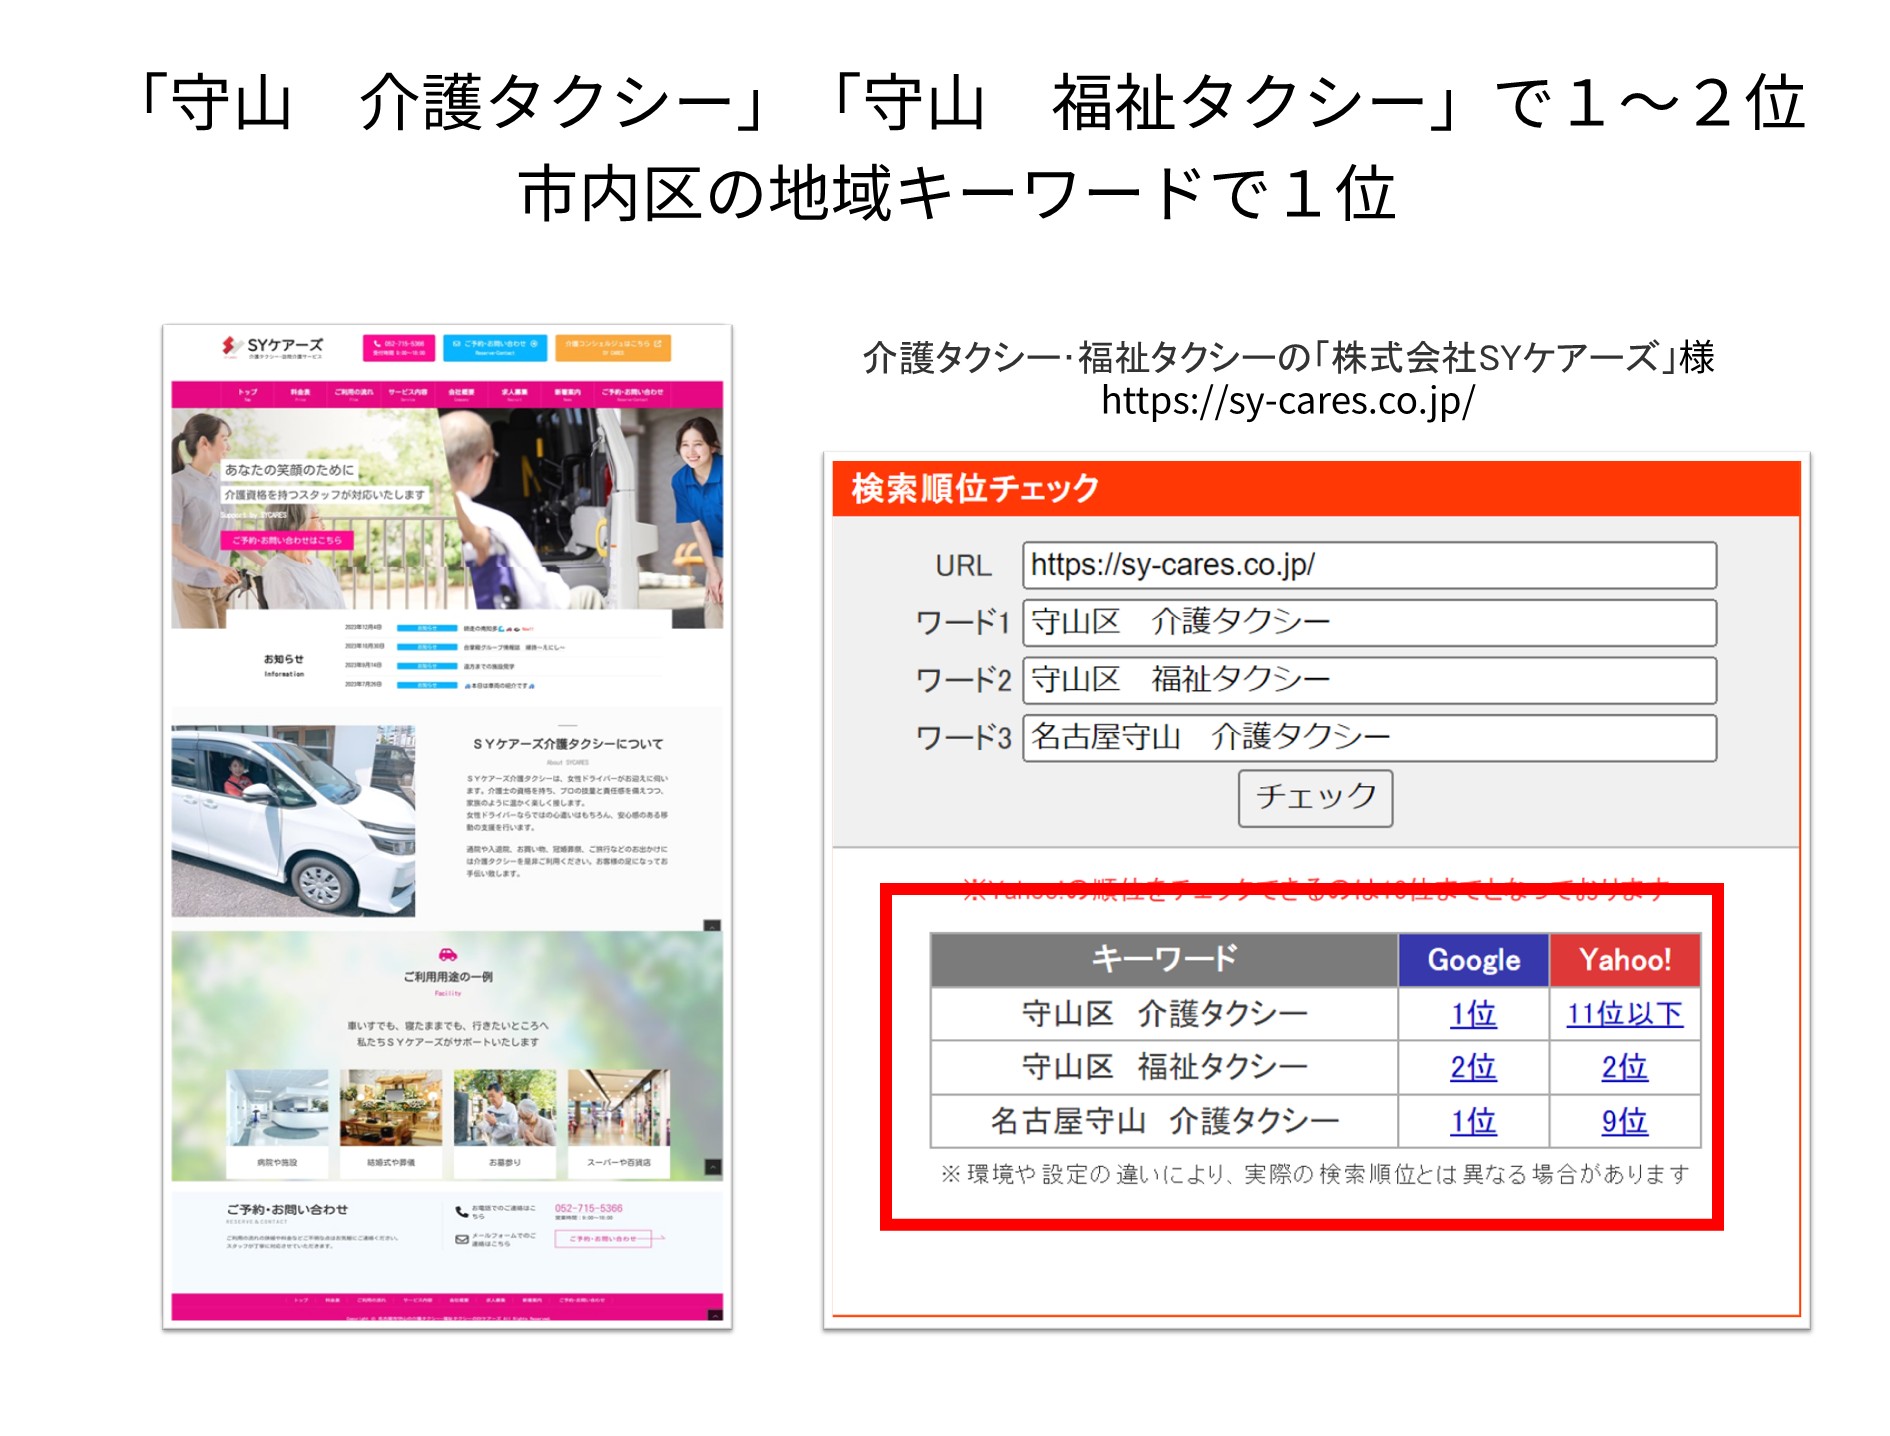Image resolution: width=1890 pixels, height=1436 pixels.
Task: Click the envelope icon beside メールフォーム text
Action: point(461,1239)
